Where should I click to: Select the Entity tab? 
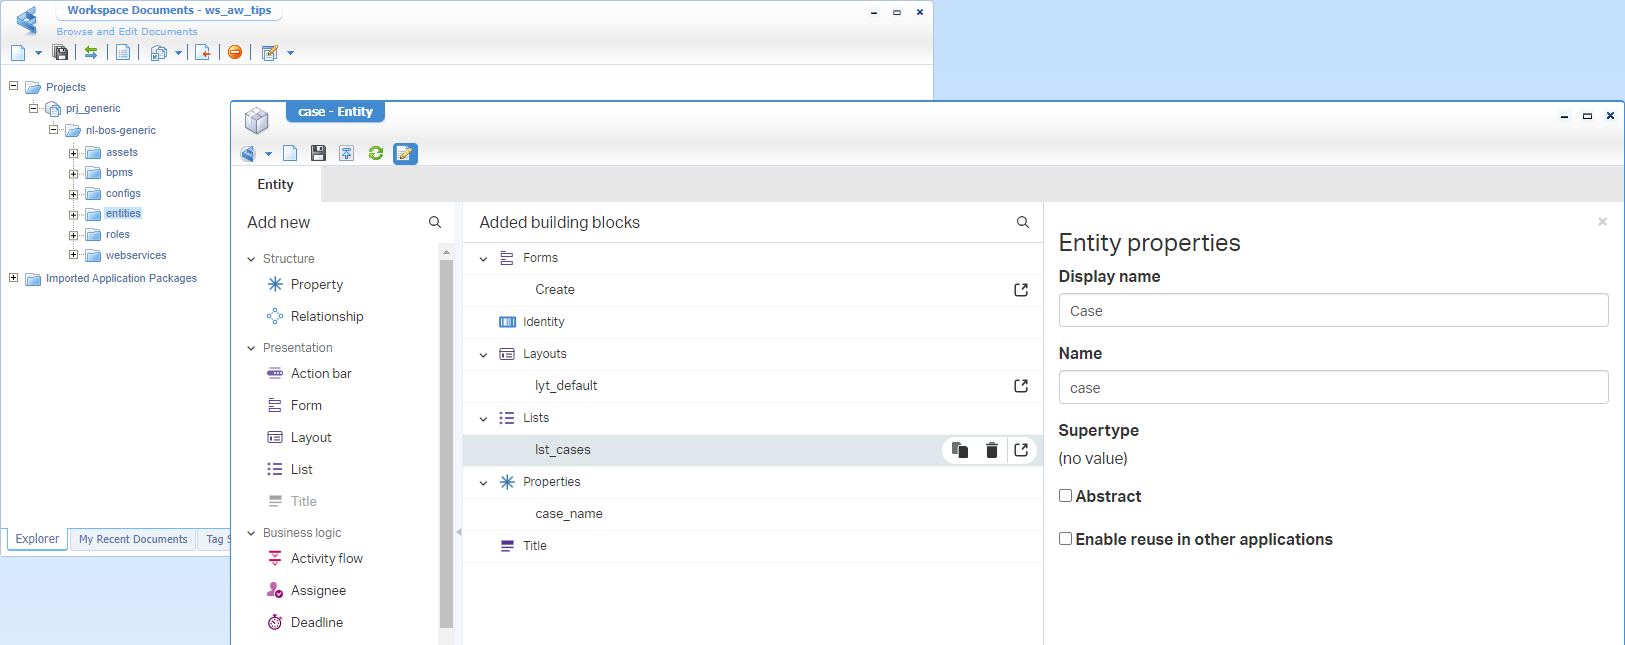pyautogui.click(x=276, y=185)
